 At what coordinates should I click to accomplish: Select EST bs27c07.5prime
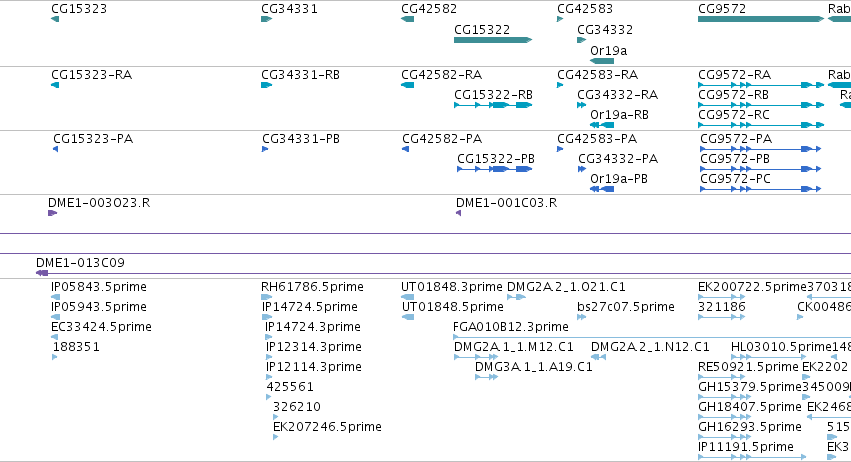(x=626, y=307)
